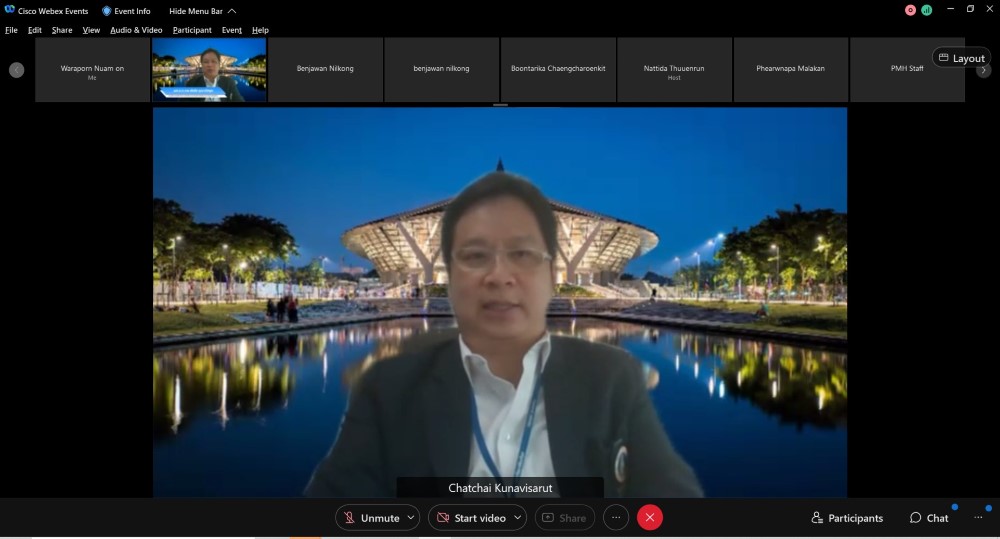Open panel options ellipsis right of Chat
The image size is (1000, 539).
click(978, 518)
